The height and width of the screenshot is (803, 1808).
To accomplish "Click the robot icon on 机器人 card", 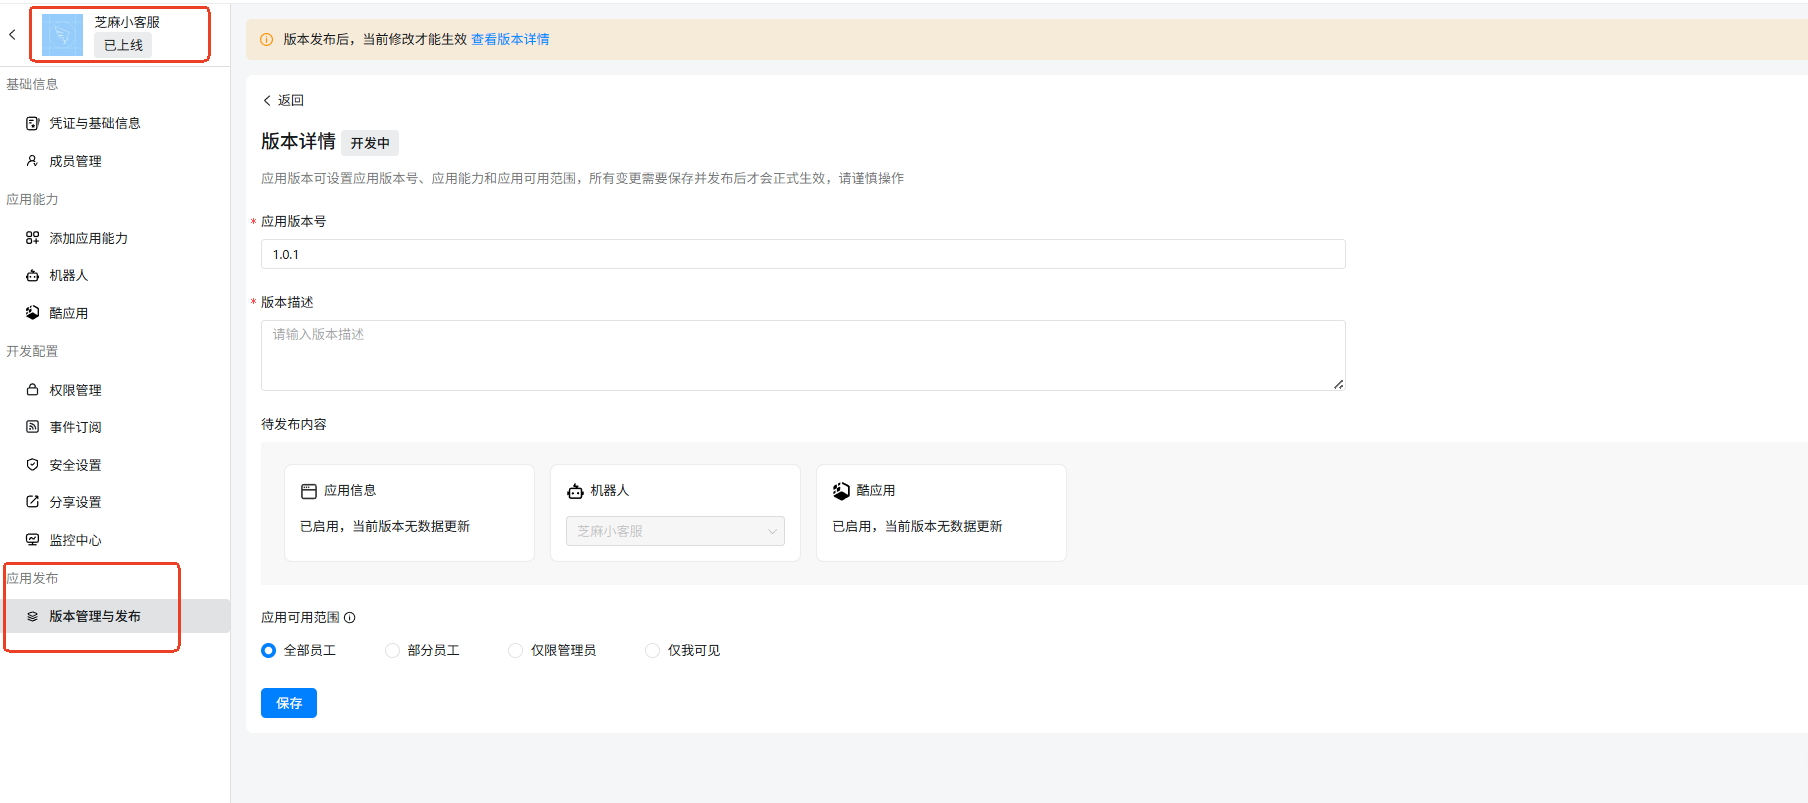I will tap(575, 491).
